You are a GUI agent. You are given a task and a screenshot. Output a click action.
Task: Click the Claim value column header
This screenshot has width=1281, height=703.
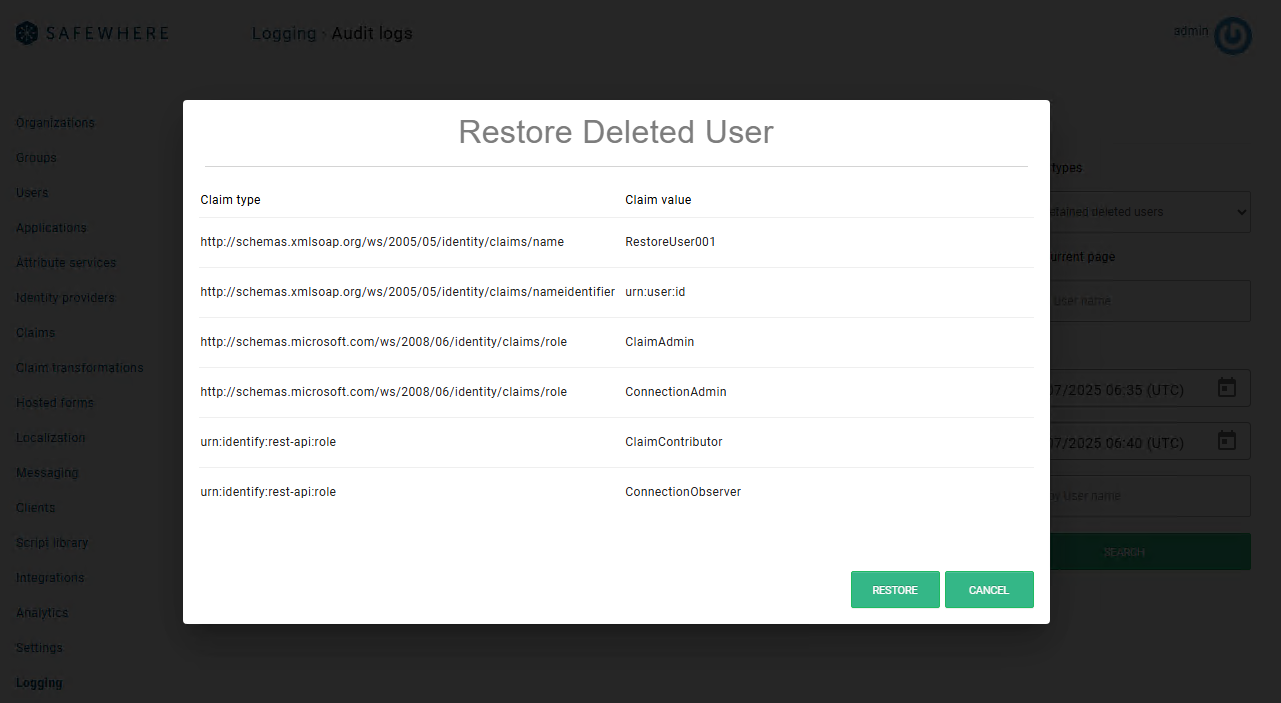coord(658,200)
